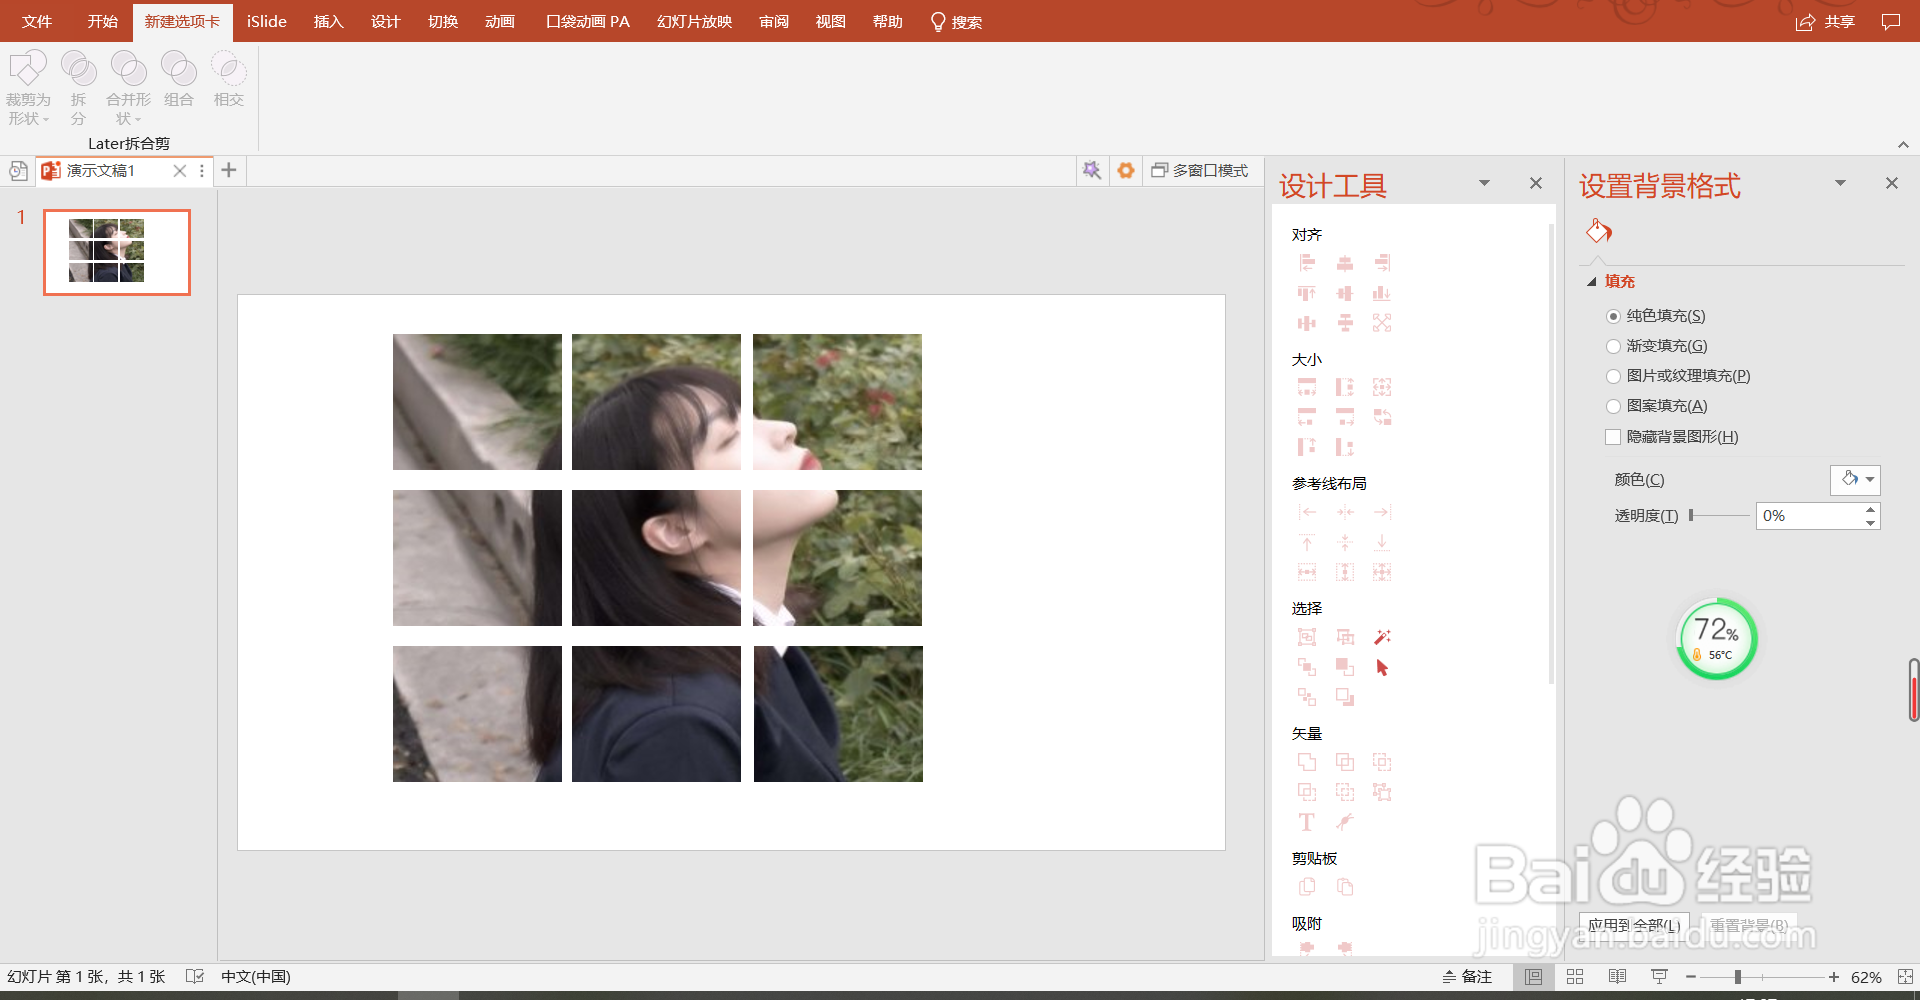Image resolution: width=1920 pixels, height=1000 pixels.
Task: Switch to Normal view in status bar
Action: pos(1534,977)
